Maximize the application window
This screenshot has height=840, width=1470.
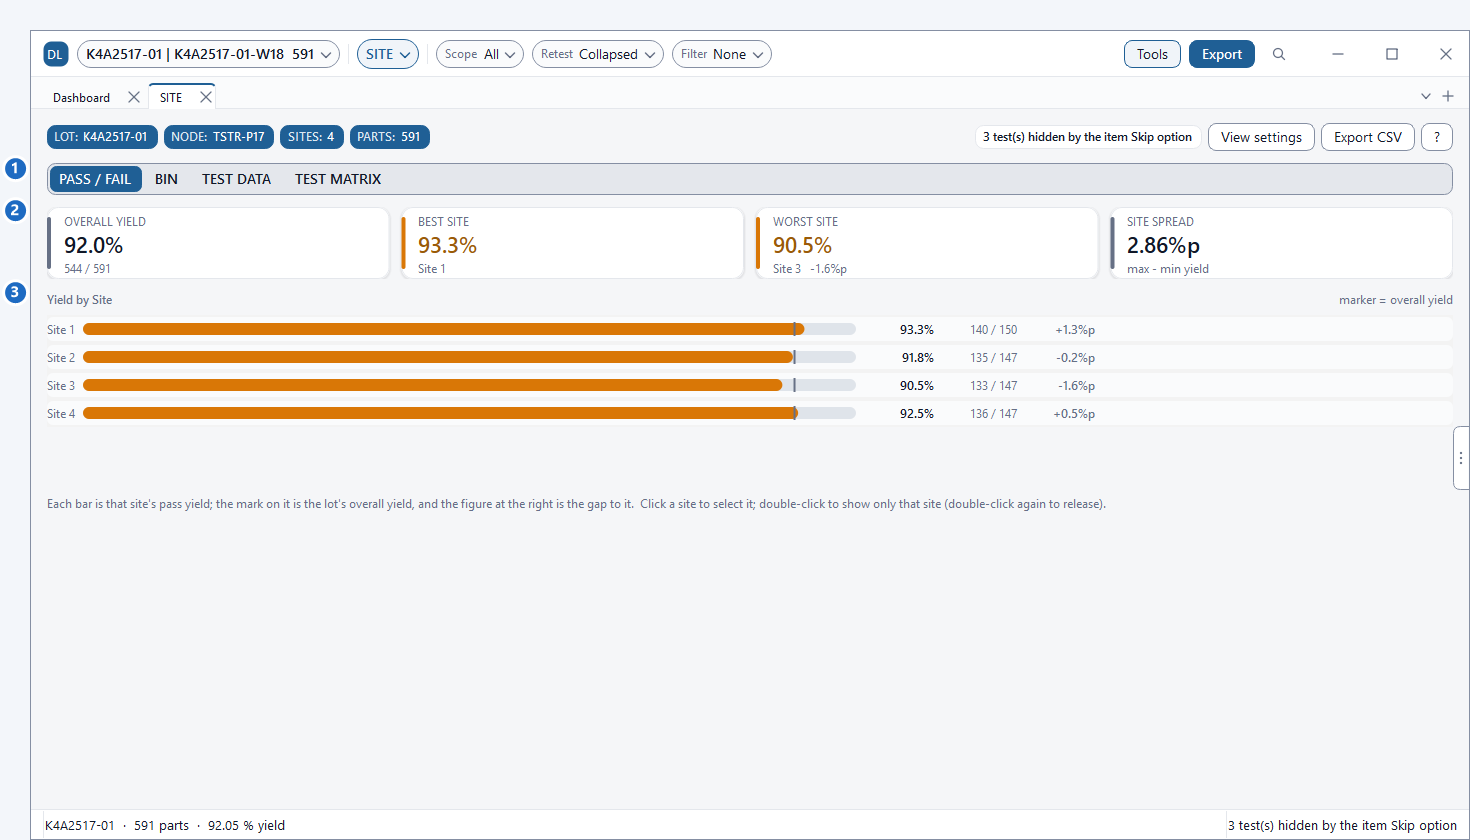pyautogui.click(x=1392, y=54)
